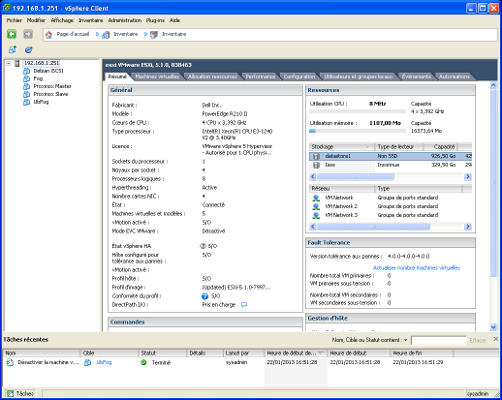Click the Isos datastore icon
502x400 pixels.
316,165
